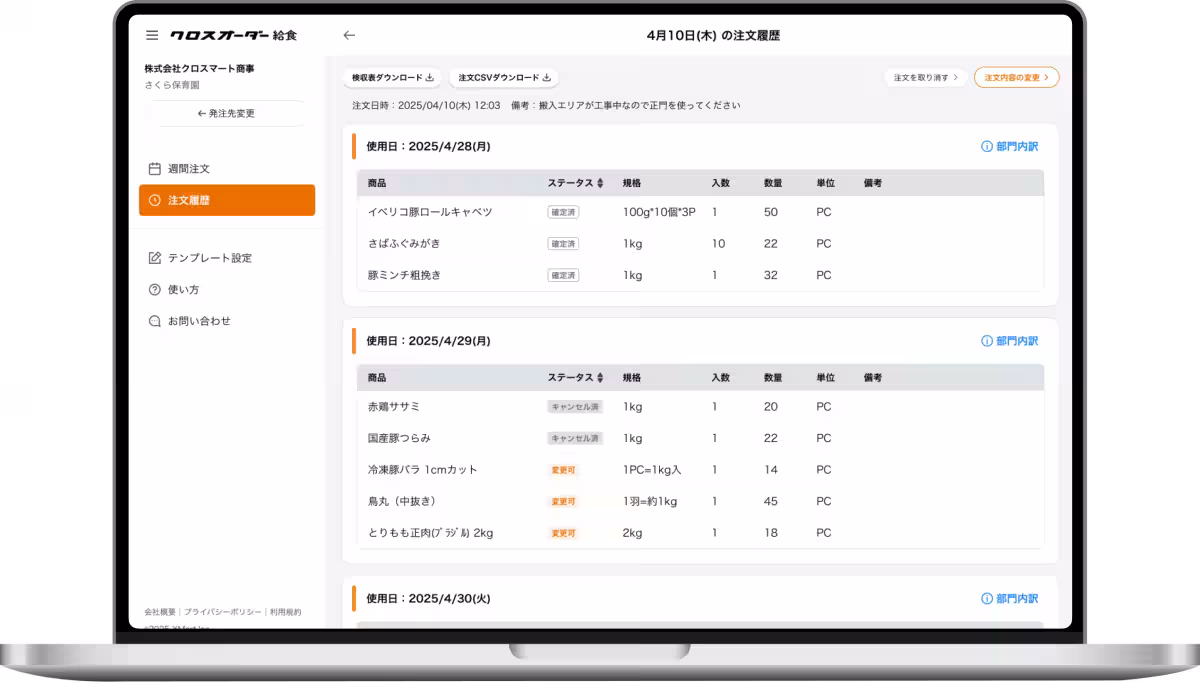Click the download icon on 検収表ダウンロード
The height and width of the screenshot is (682, 1200).
pos(429,77)
